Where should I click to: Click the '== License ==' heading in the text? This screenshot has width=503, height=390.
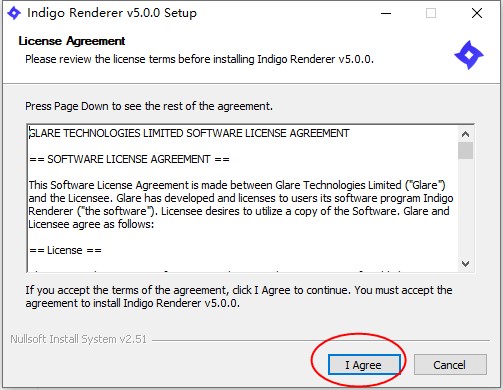[x=65, y=250]
